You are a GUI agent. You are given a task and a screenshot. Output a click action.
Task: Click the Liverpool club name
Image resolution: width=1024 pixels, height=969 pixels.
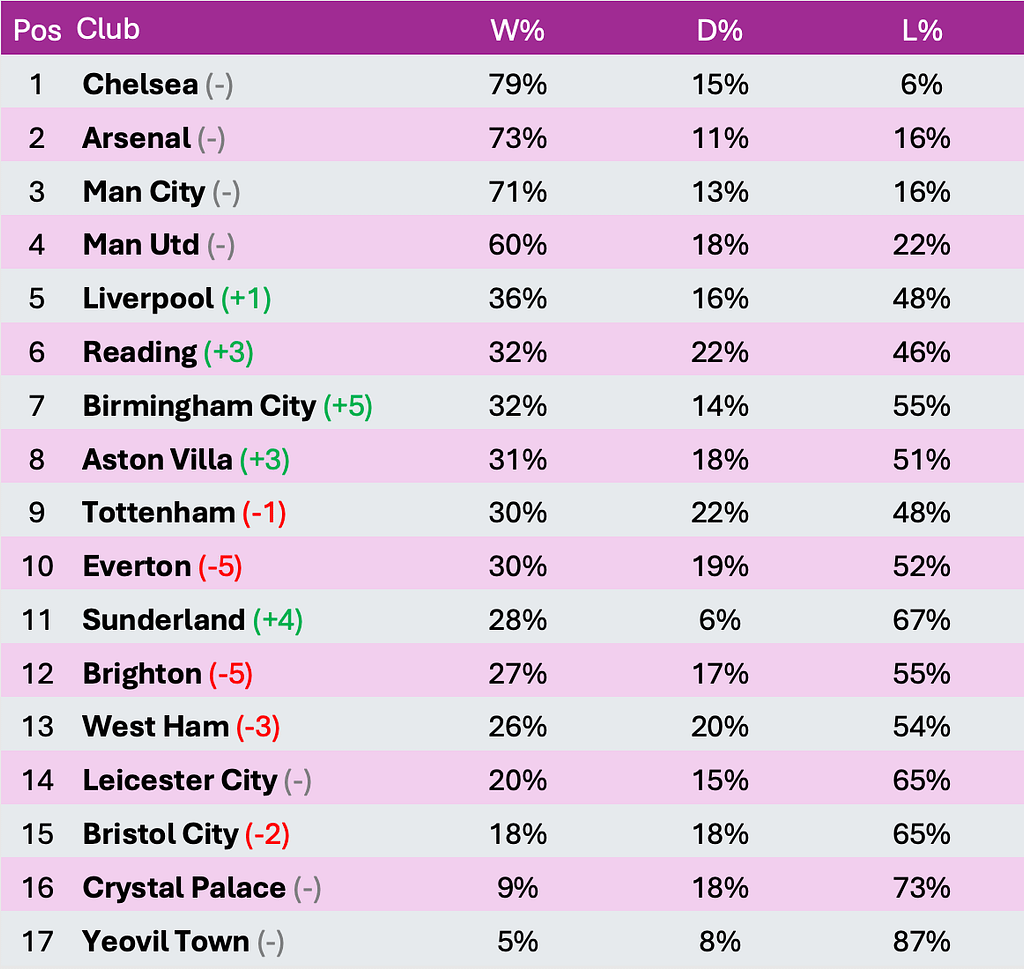[x=148, y=299]
